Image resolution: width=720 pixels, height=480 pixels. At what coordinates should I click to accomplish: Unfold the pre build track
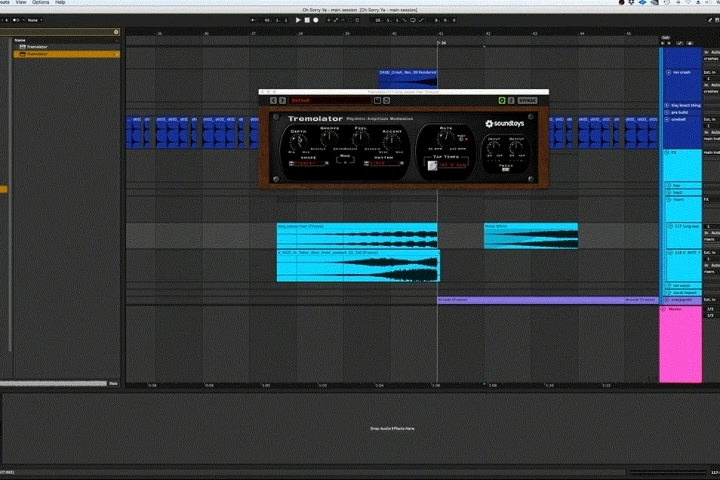[667, 113]
